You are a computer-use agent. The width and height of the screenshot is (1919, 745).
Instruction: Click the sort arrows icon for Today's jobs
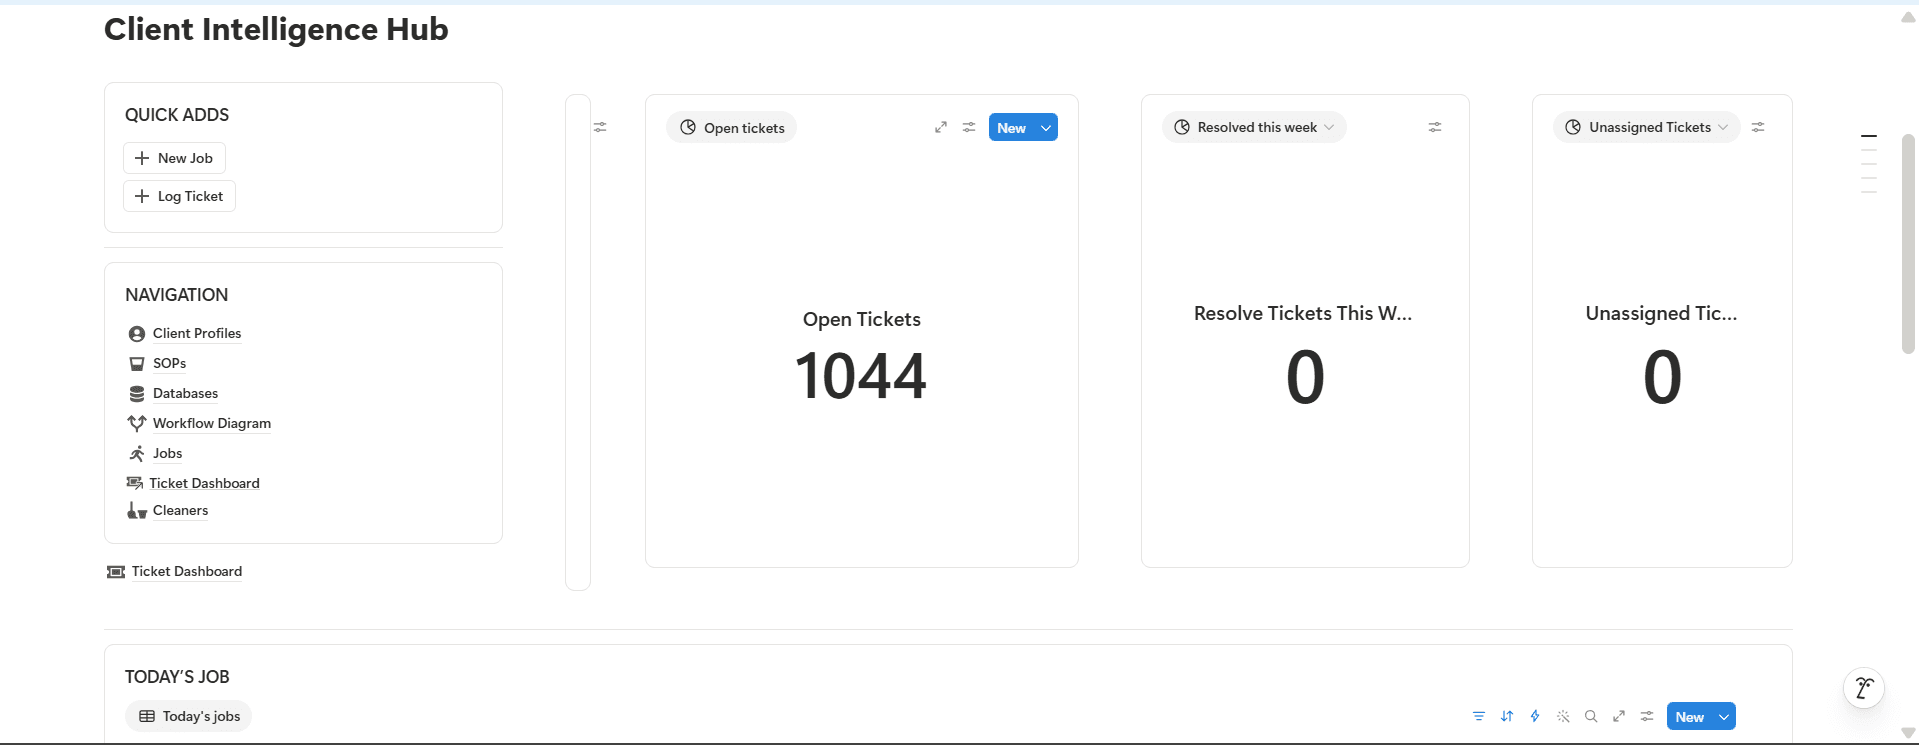(1507, 716)
